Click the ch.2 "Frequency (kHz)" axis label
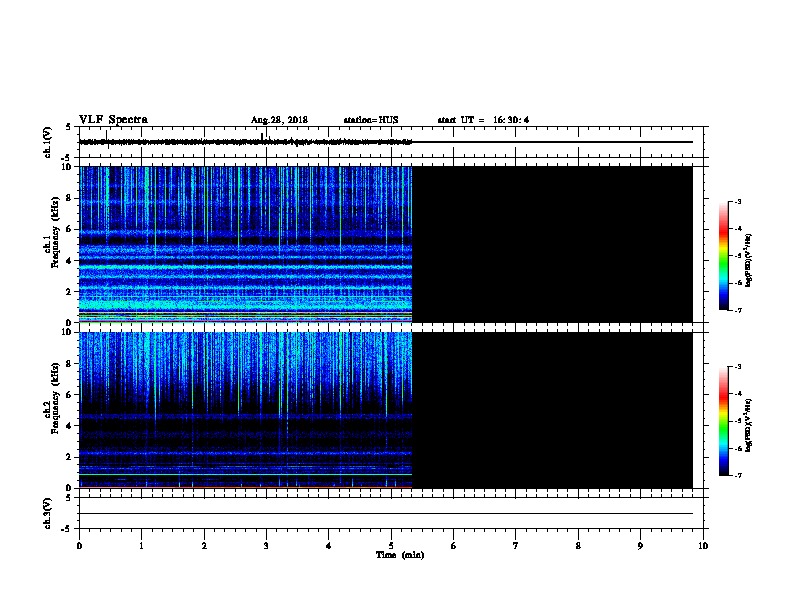 coord(55,398)
